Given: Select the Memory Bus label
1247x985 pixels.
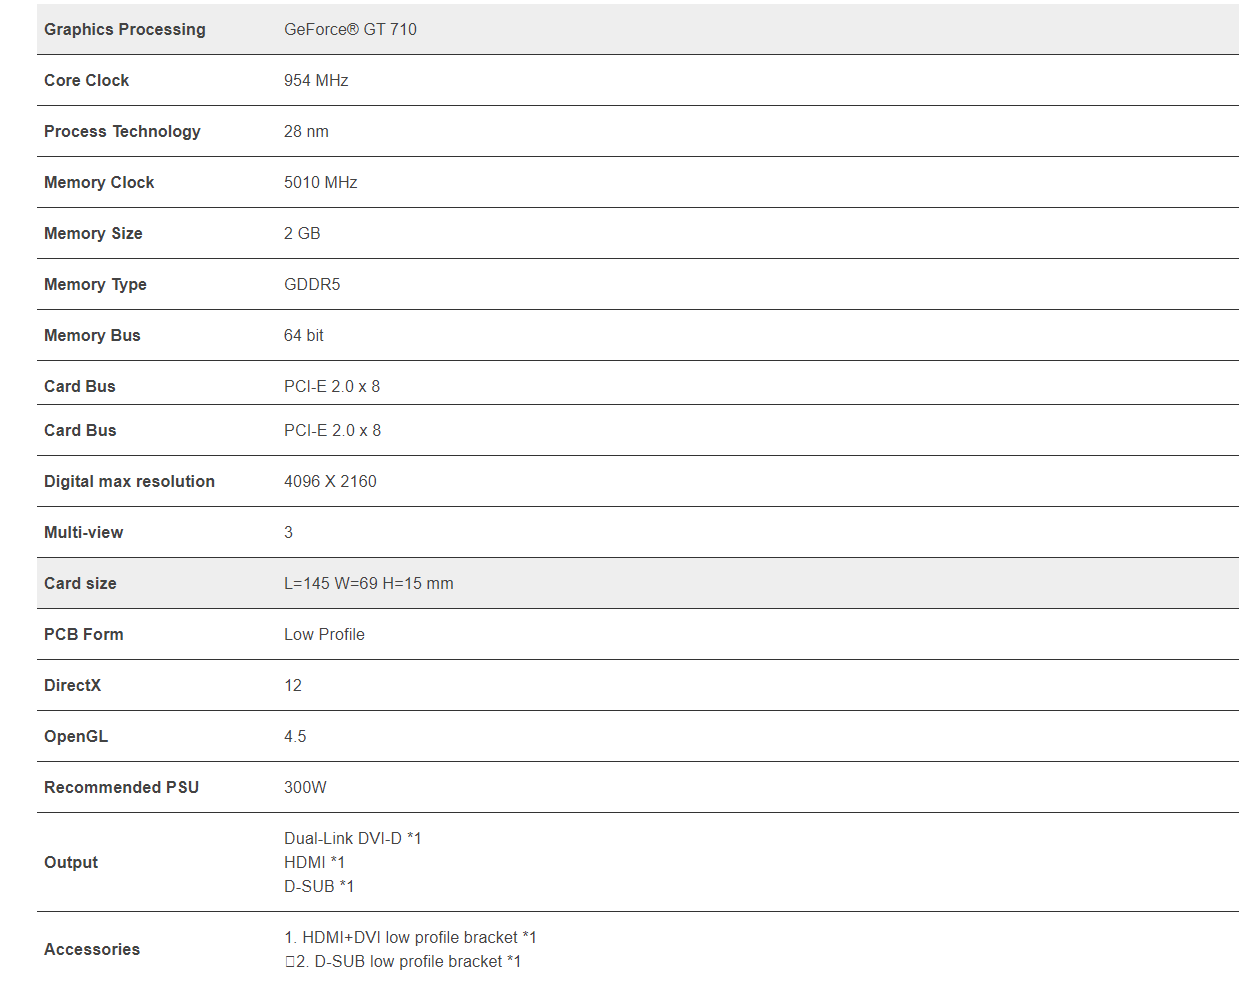Looking at the screenshot, I should pos(92,336).
